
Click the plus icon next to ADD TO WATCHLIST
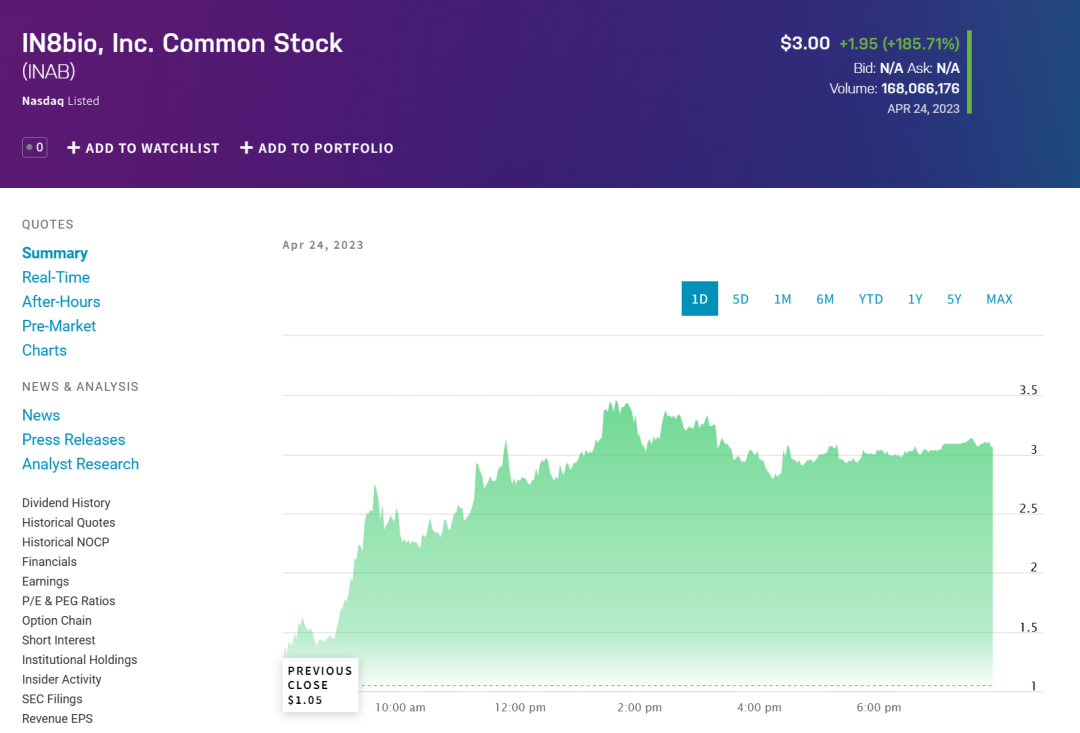click(x=73, y=147)
